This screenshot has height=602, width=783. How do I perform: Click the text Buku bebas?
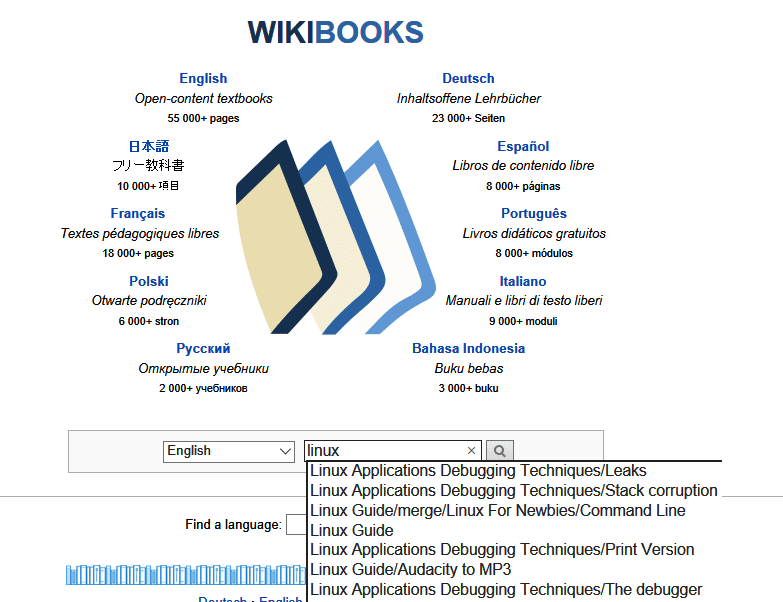pos(468,368)
